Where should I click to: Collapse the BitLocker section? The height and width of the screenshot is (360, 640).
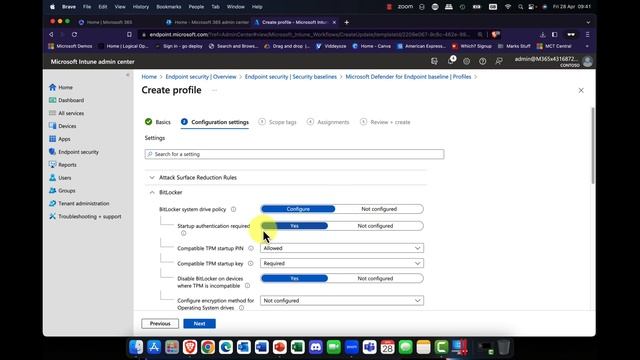pos(152,192)
